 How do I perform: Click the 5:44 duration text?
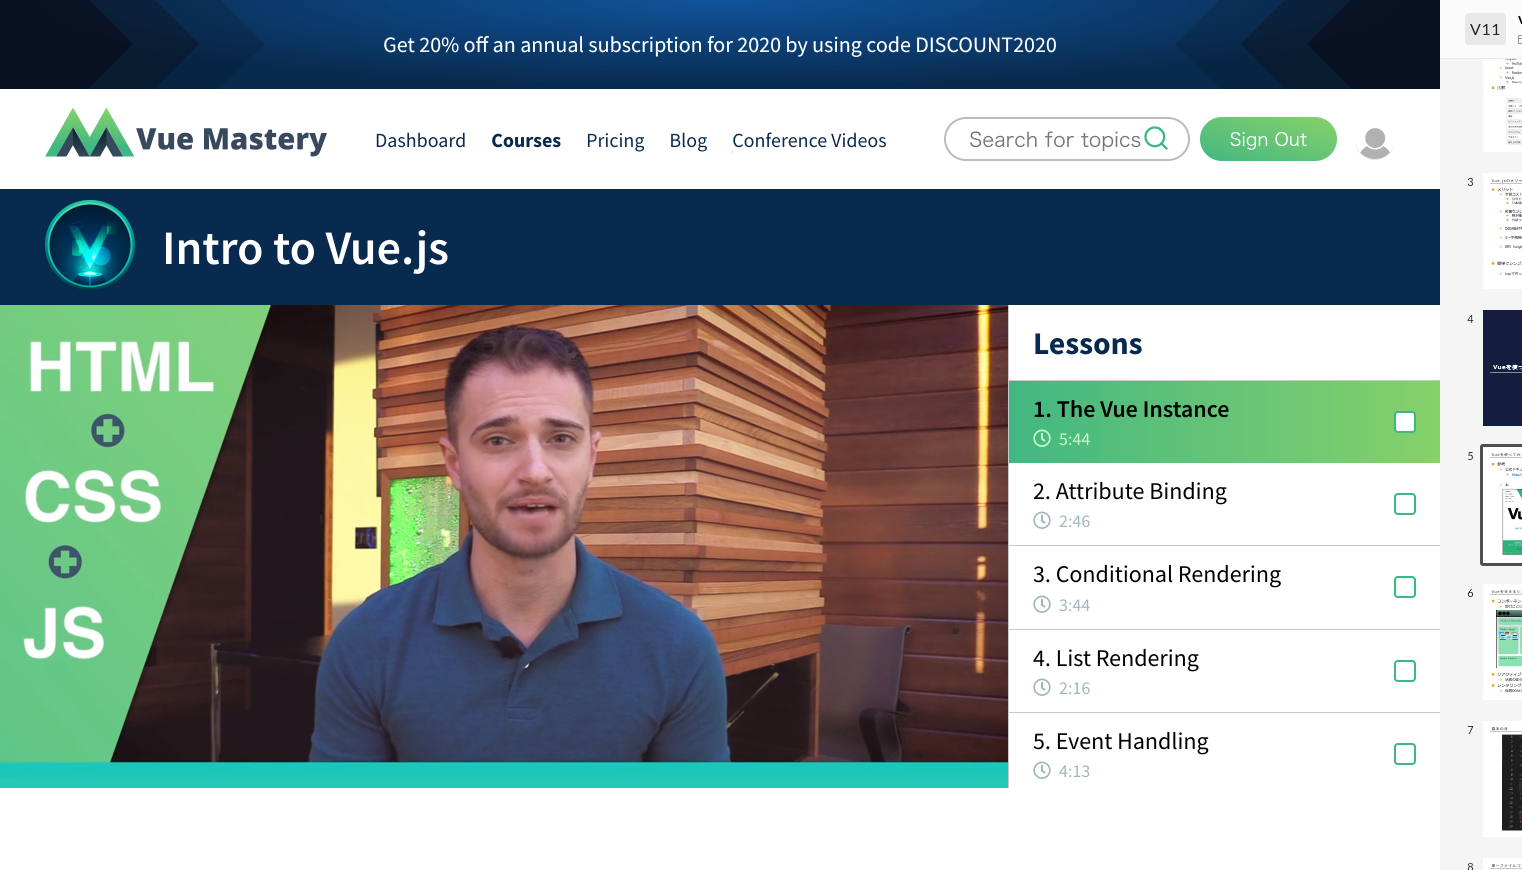coord(1074,439)
